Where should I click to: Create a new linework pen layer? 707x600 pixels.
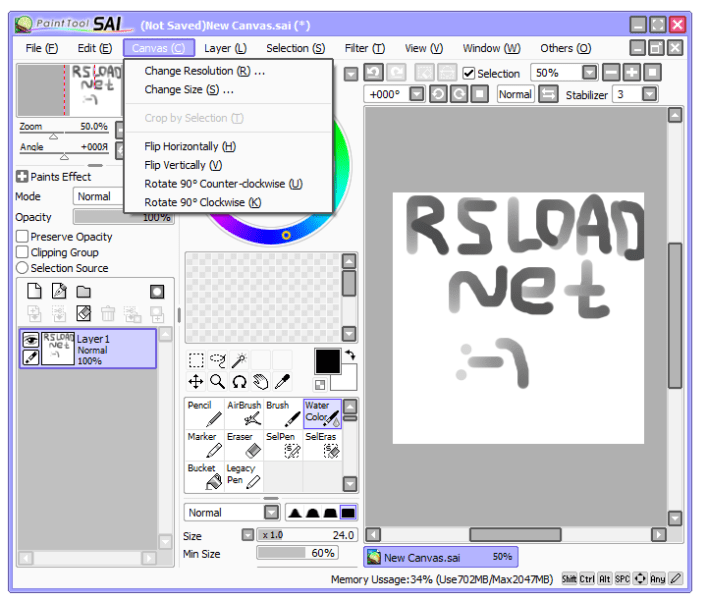59,291
